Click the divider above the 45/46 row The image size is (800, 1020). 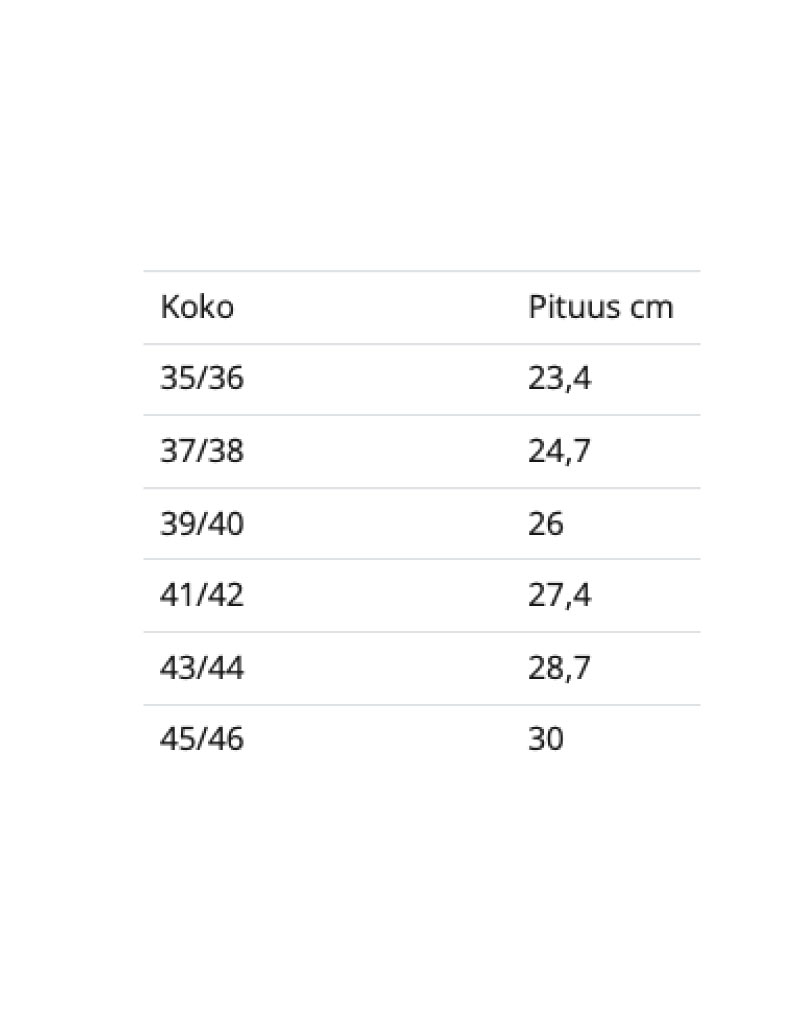[x=421, y=704]
